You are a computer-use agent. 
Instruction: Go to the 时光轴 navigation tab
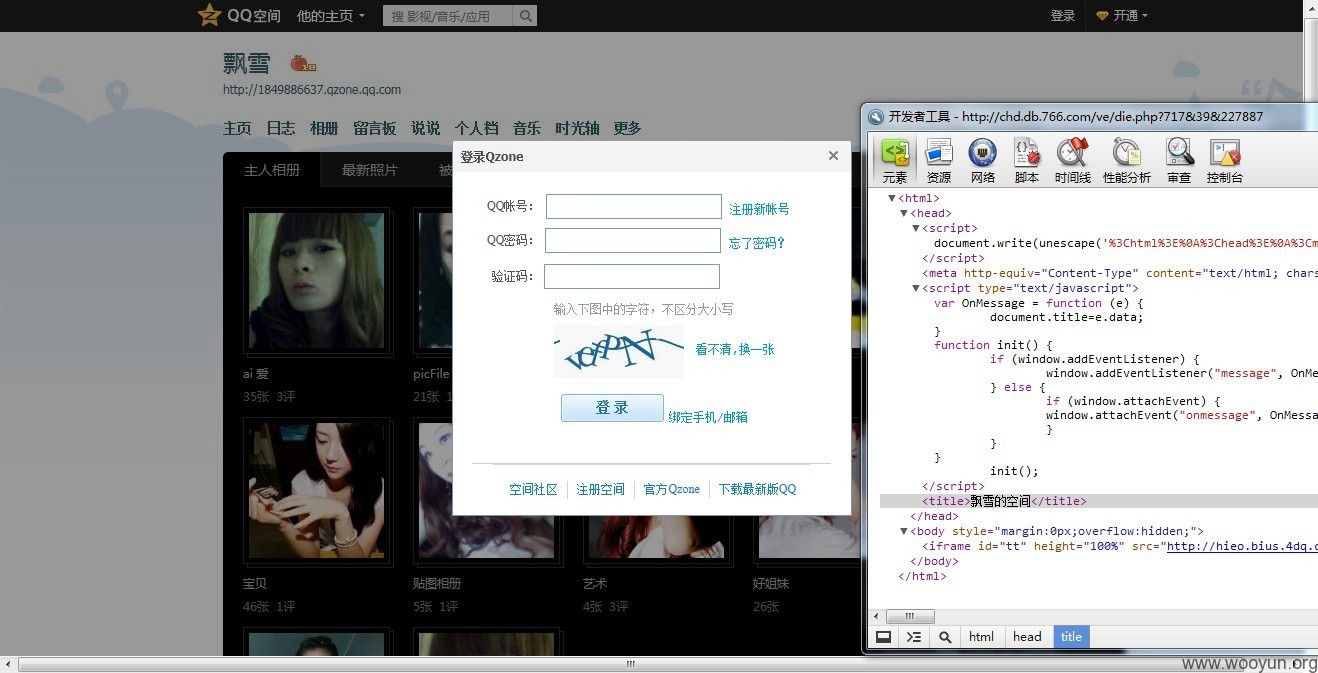[x=577, y=128]
